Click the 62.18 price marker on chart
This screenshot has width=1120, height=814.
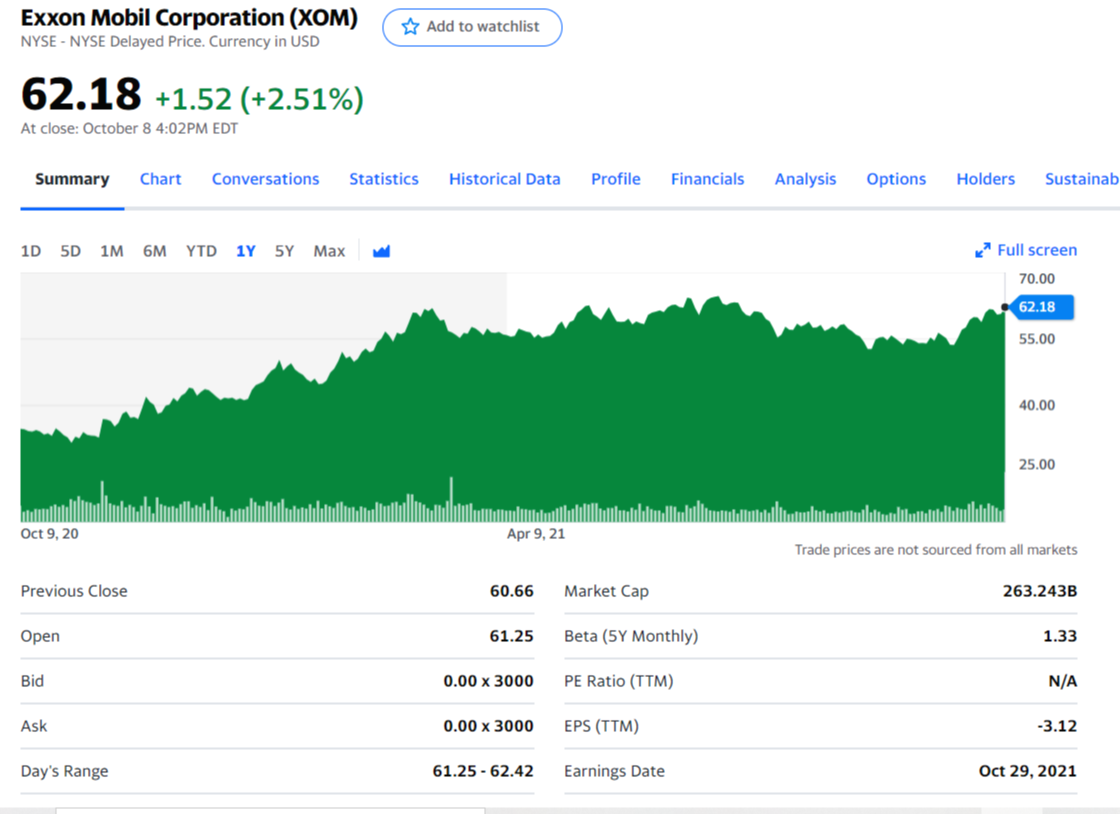[x=1039, y=307]
